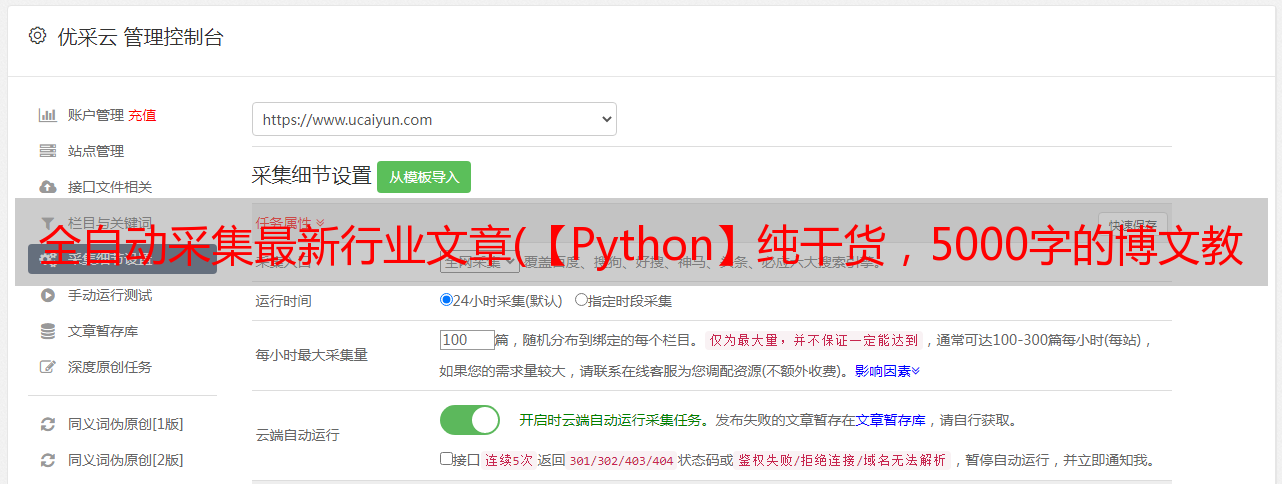The height and width of the screenshot is (484, 1282).
Task: Select 深度原创任务 in the sidebar
Action: pos(110,367)
